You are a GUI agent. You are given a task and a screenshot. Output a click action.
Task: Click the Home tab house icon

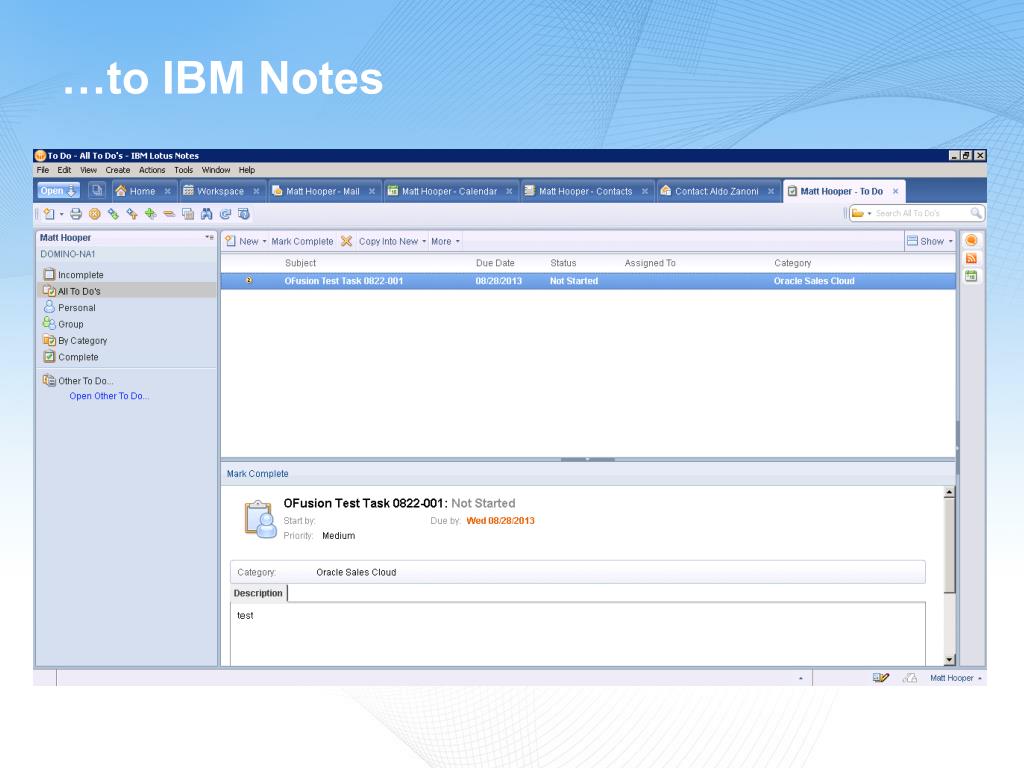[x=120, y=191]
